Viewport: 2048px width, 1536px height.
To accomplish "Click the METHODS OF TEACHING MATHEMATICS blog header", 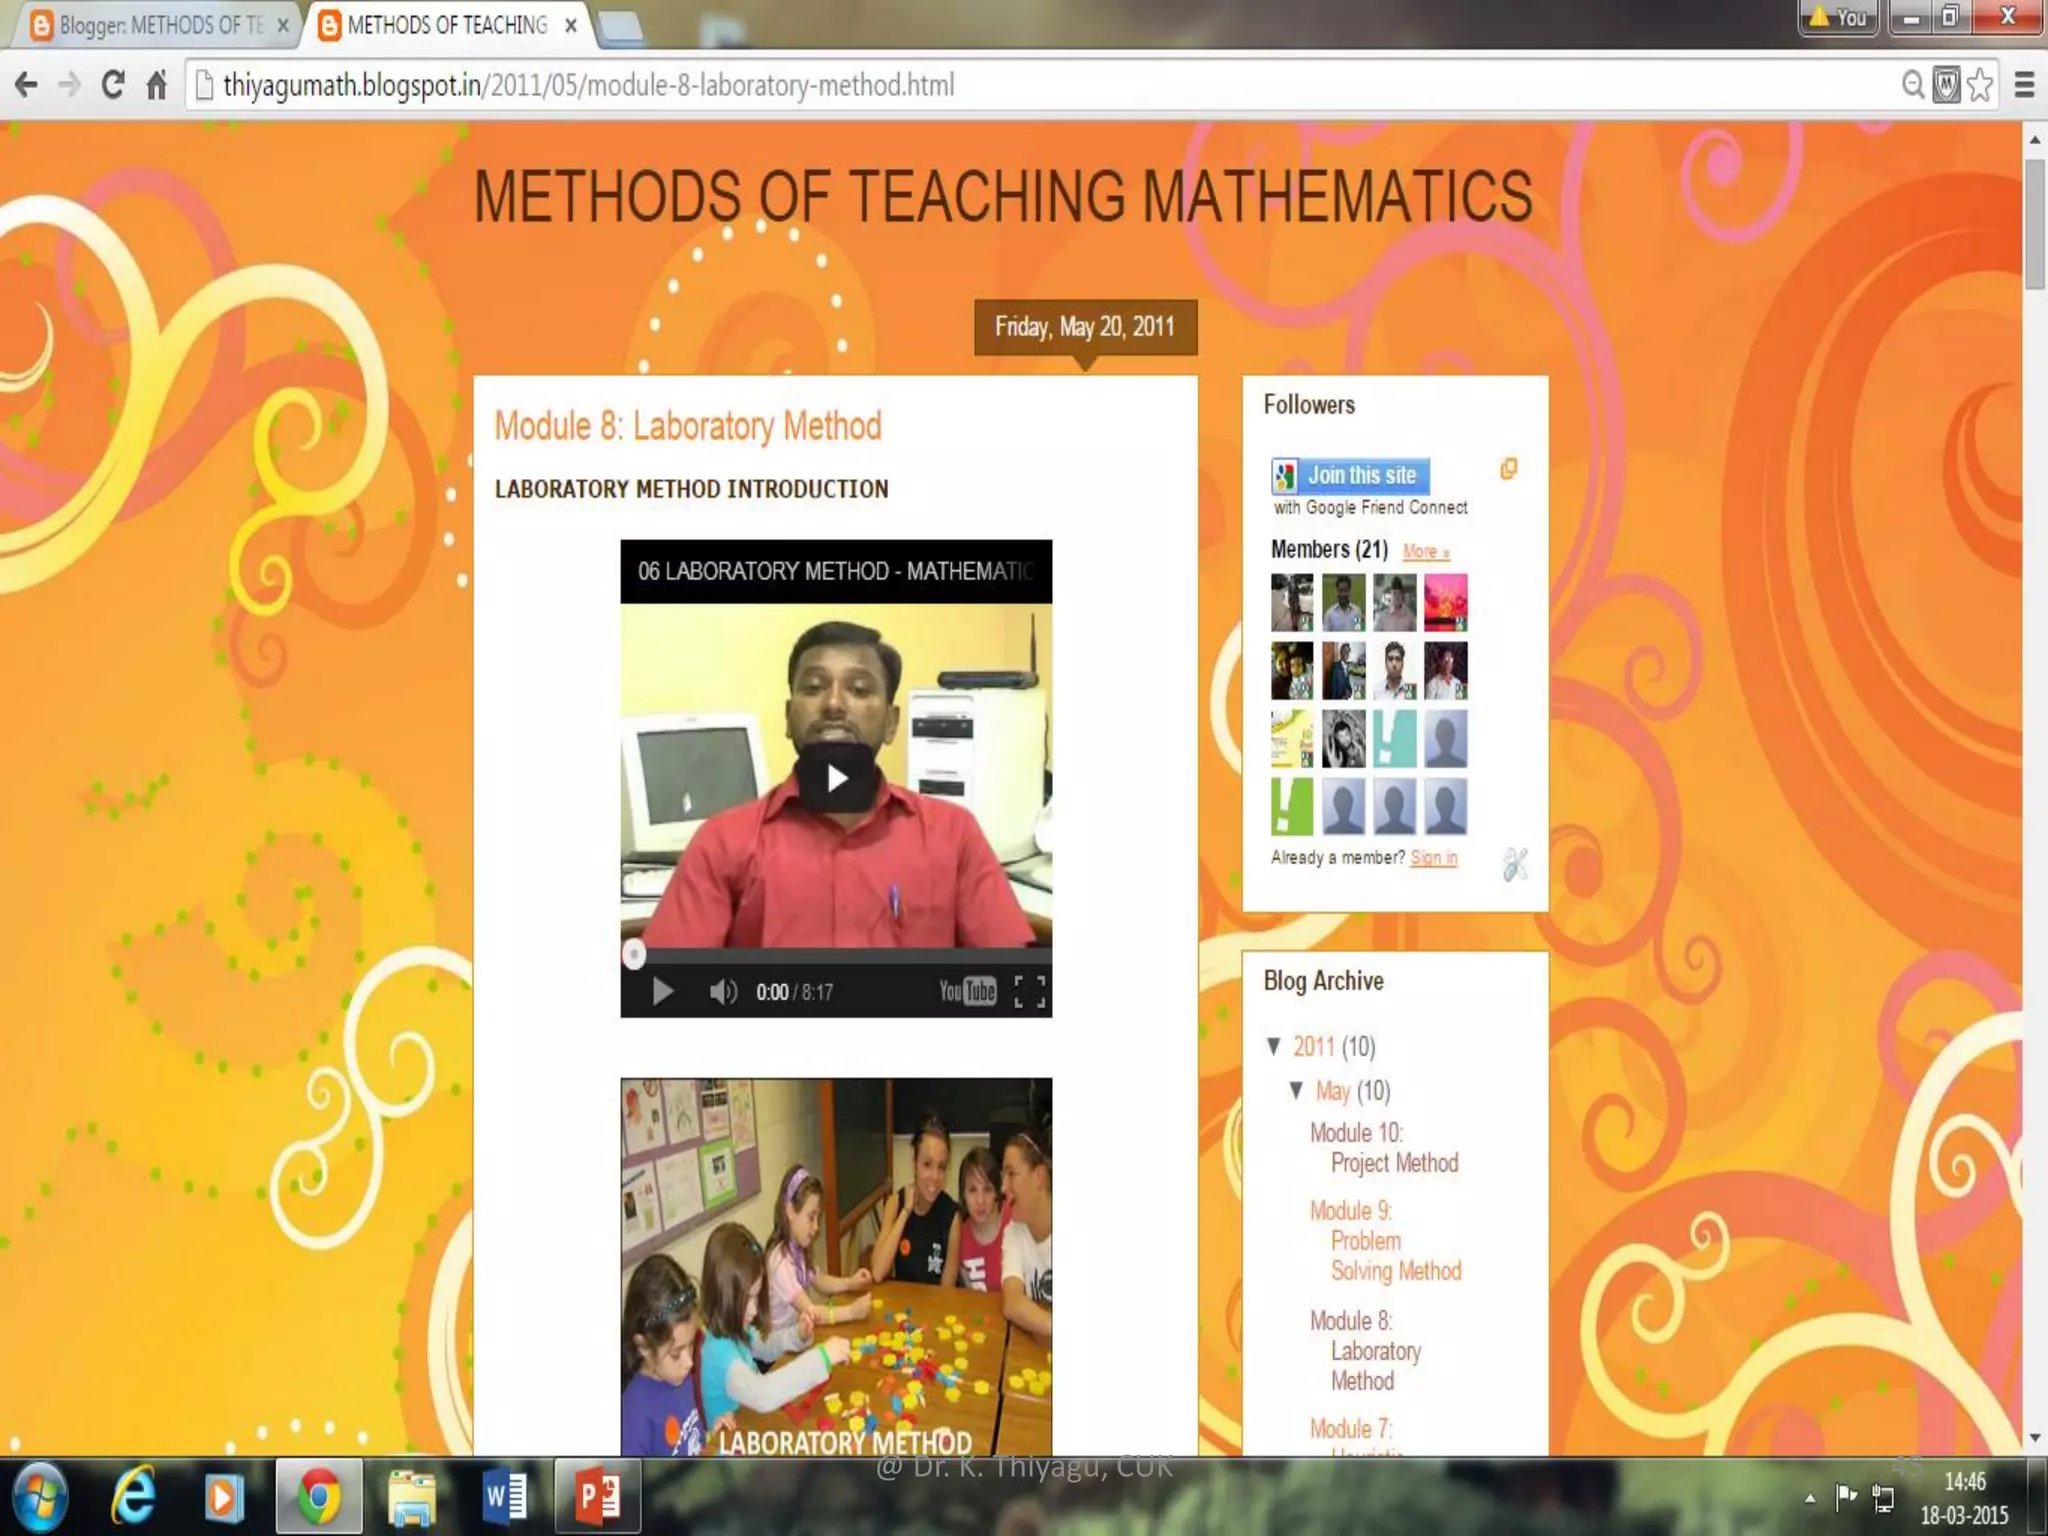I will click(x=1003, y=196).
